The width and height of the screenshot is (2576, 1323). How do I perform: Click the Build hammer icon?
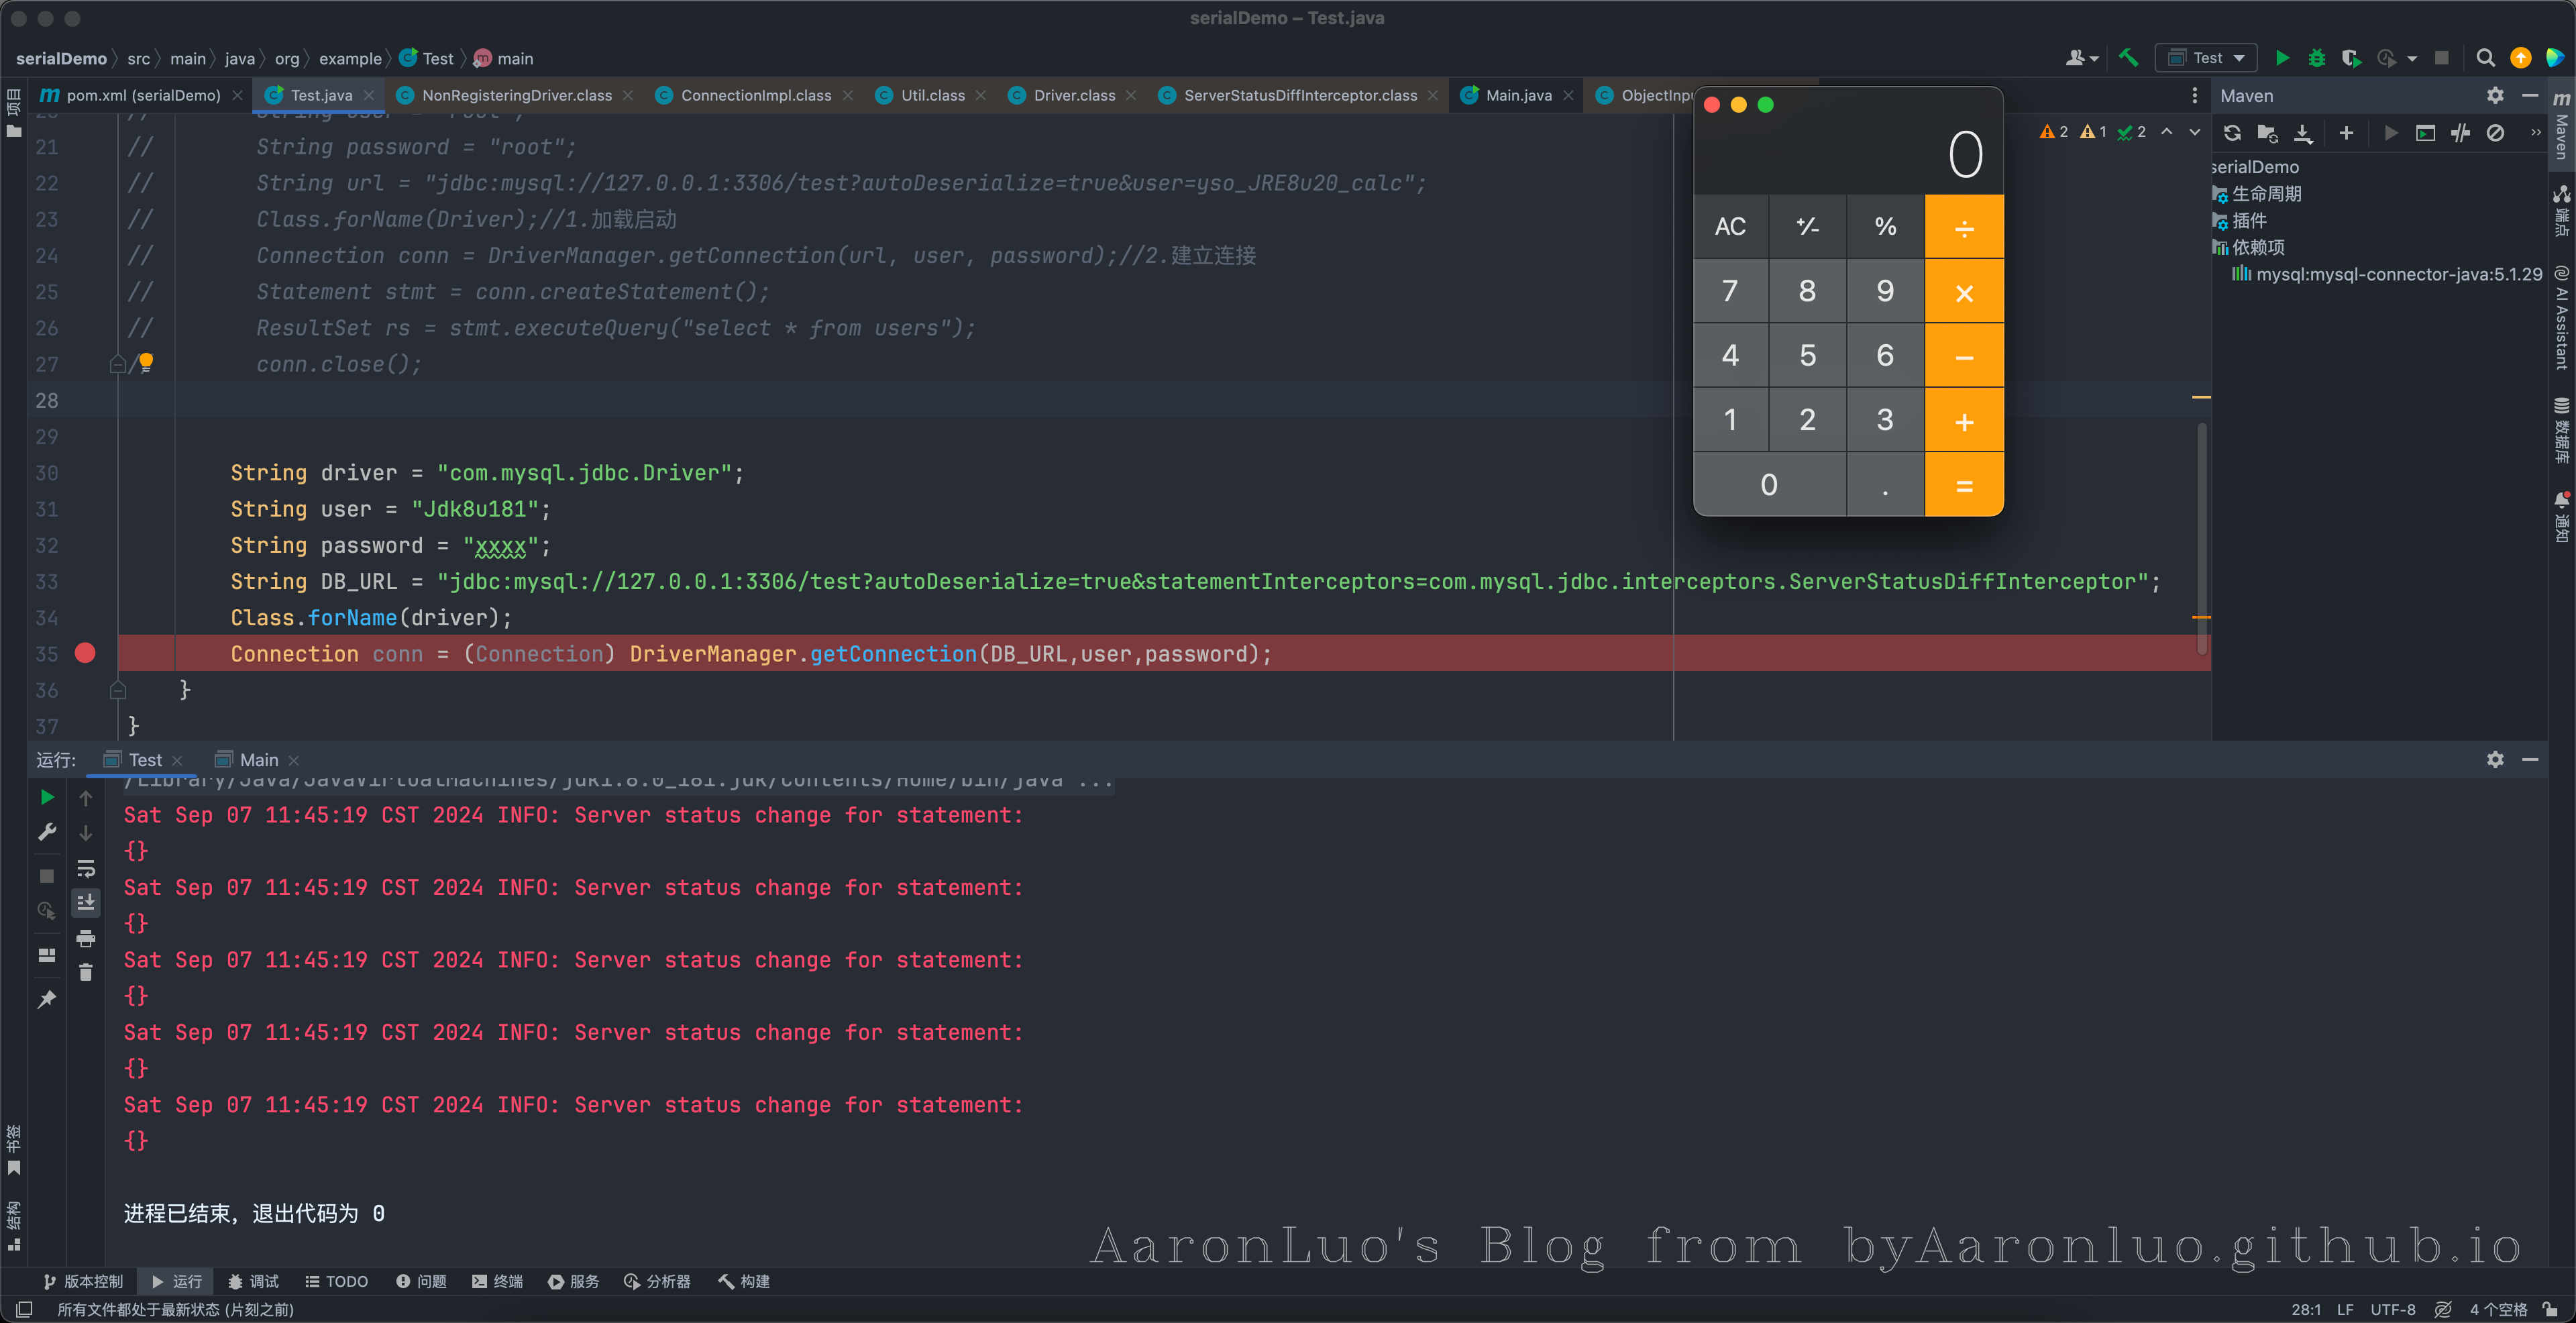[2128, 58]
